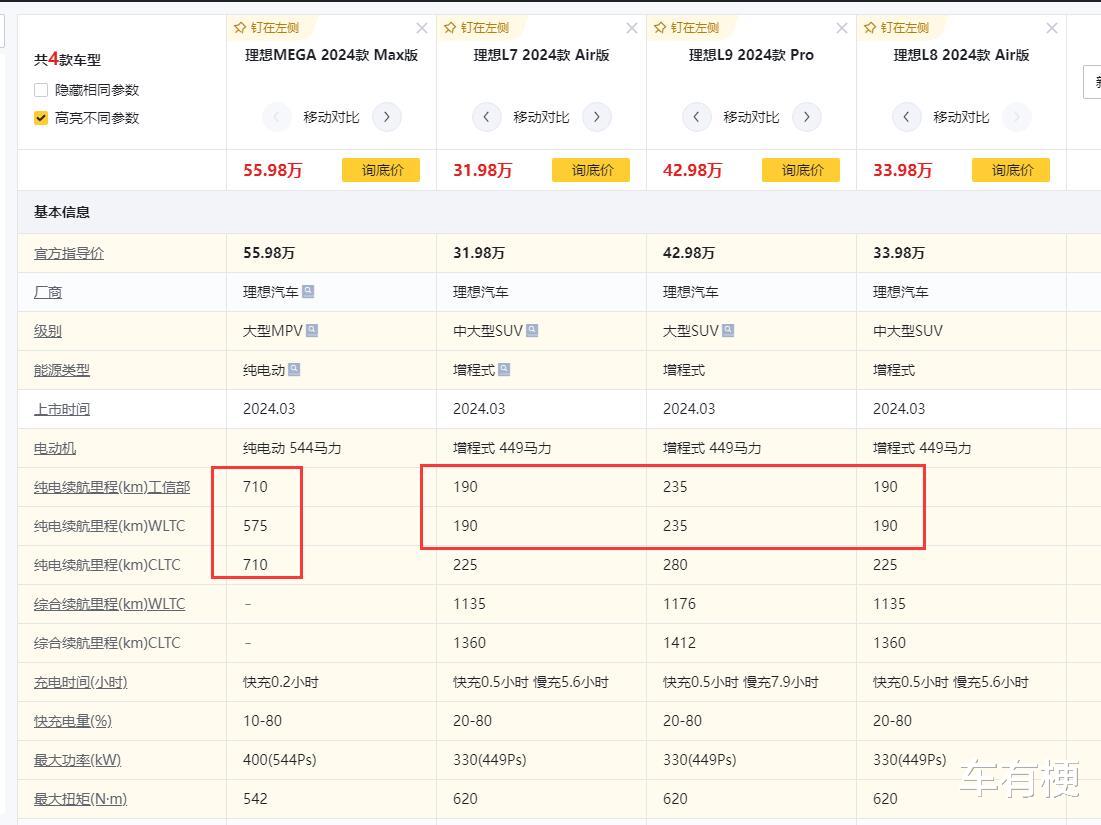Enable 隐藏相同参数 checkbox
1101x825 pixels.
41,90
